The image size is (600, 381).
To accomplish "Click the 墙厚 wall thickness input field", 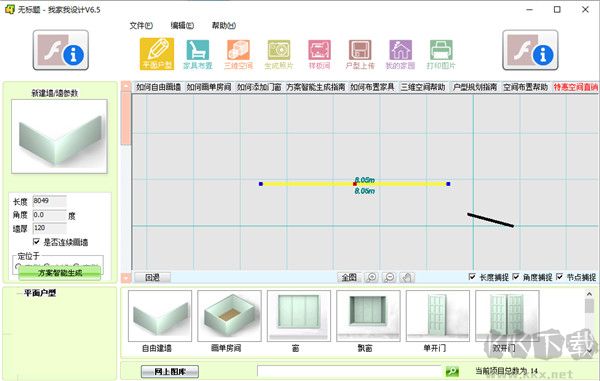I will click(49, 228).
